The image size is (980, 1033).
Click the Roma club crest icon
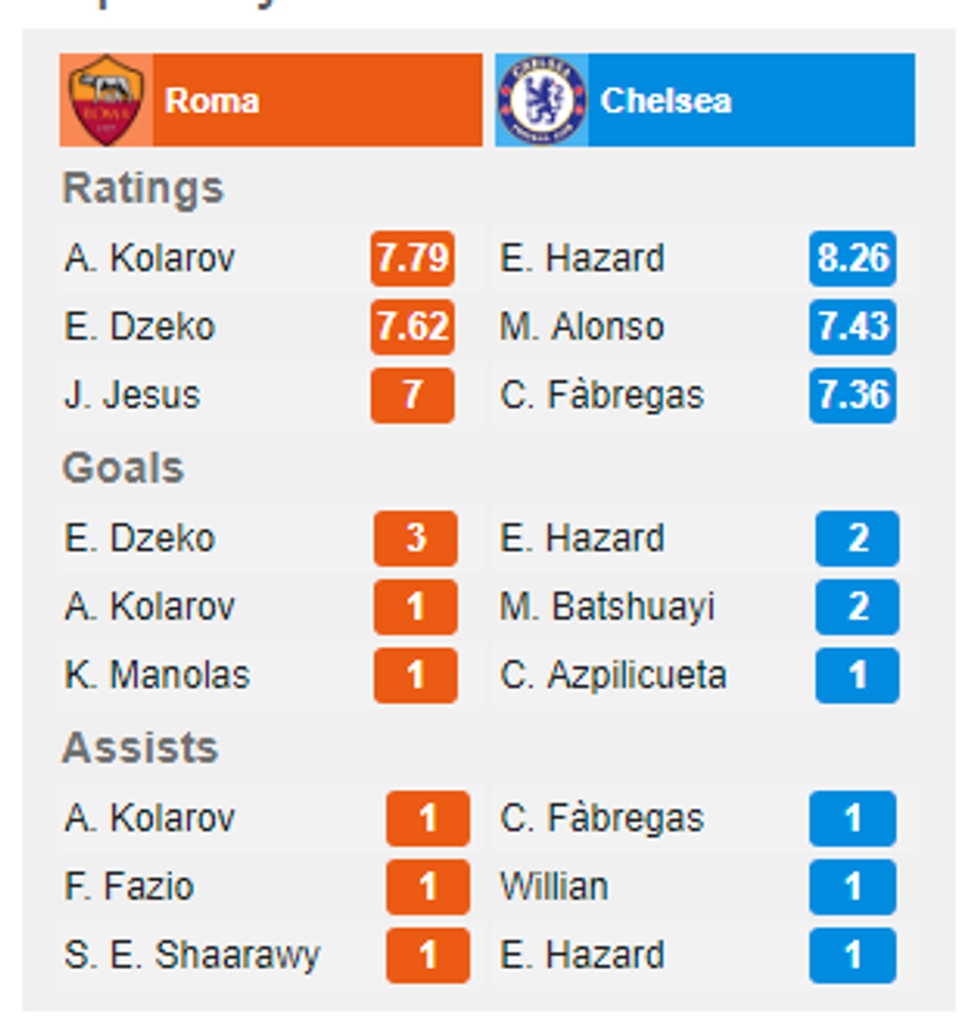[x=106, y=100]
